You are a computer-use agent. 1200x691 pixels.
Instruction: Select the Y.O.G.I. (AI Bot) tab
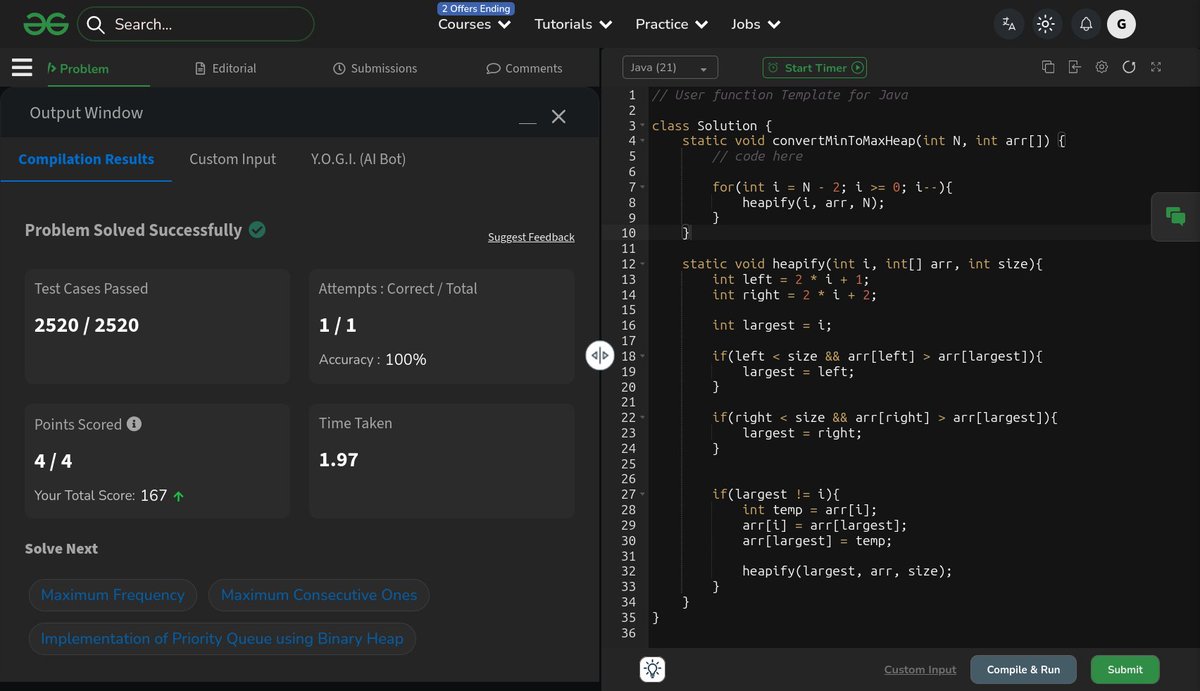358,159
